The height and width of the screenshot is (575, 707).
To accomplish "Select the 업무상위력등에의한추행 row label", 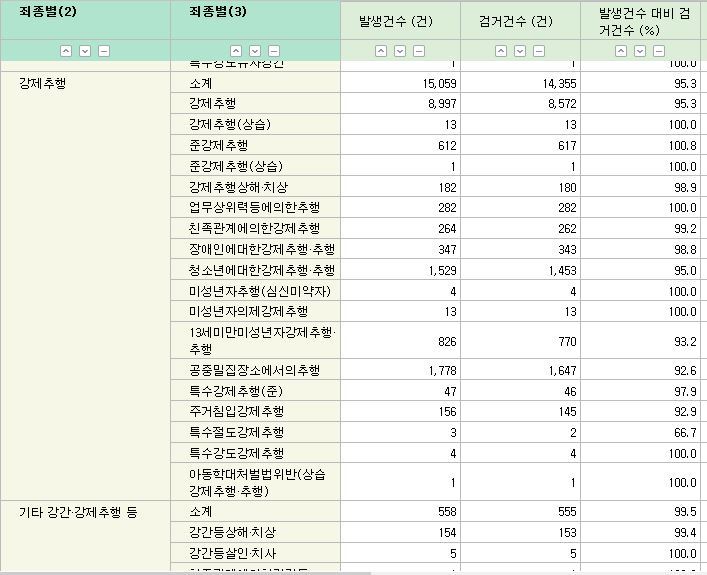I will (x=254, y=207).
